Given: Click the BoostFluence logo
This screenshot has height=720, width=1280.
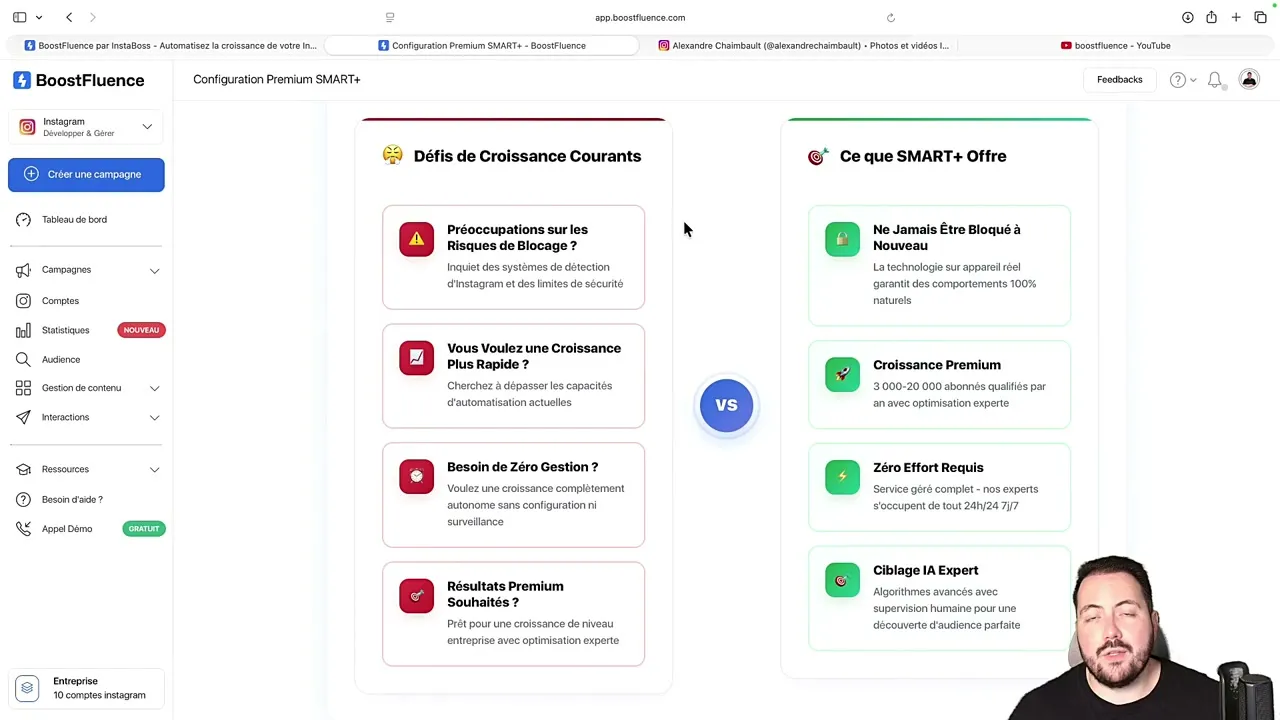Looking at the screenshot, I should (78, 80).
